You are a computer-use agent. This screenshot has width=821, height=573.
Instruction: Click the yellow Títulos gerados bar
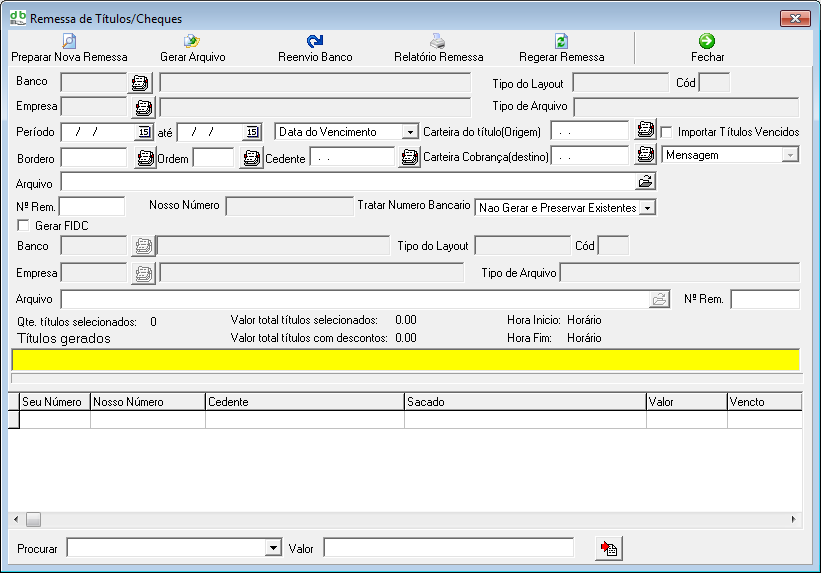(406, 360)
